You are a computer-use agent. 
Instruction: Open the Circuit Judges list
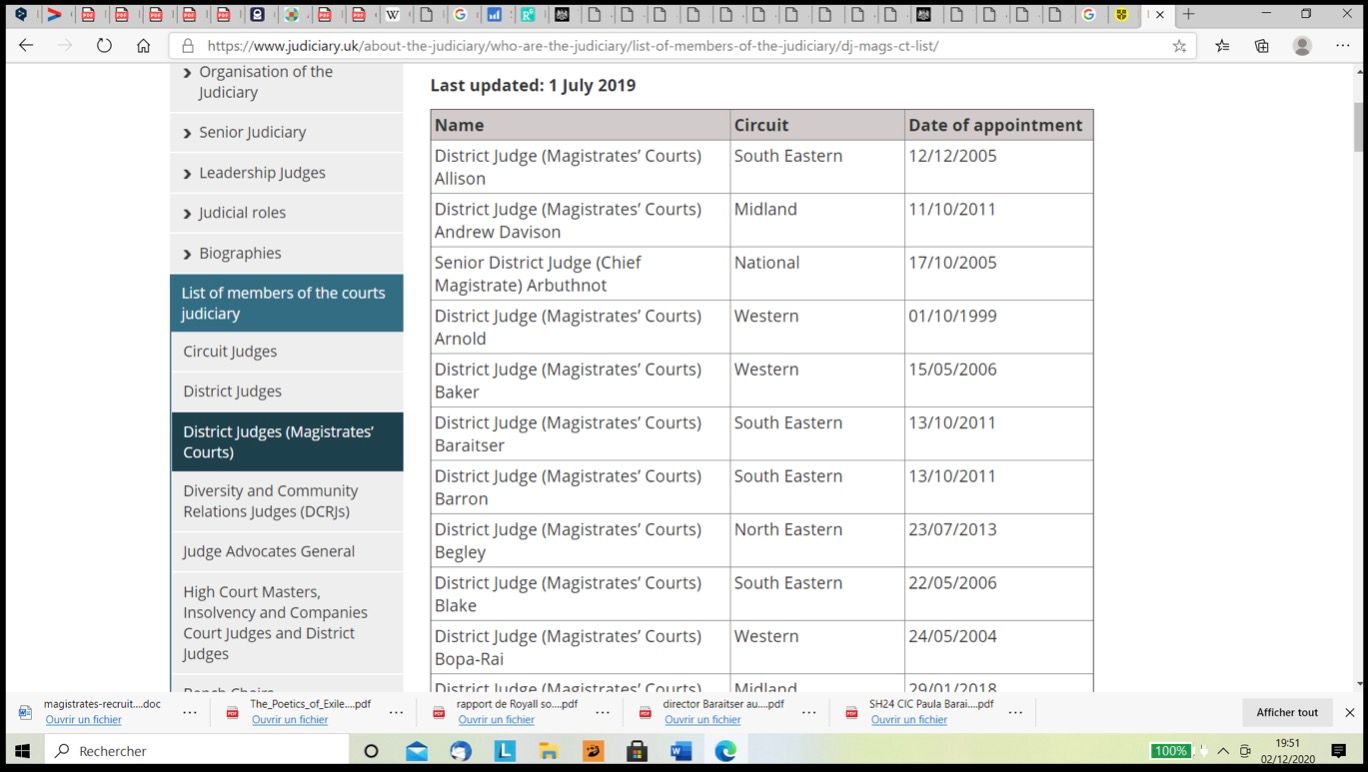pos(287,351)
